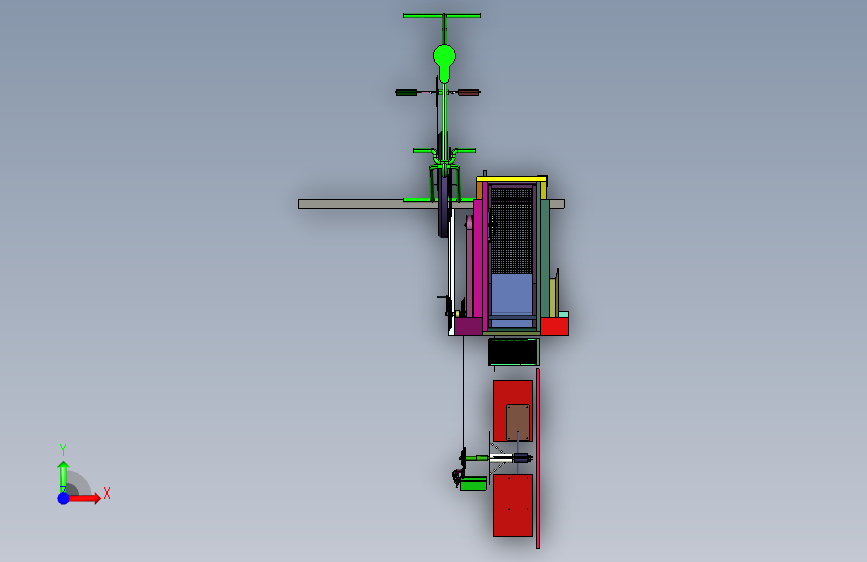Click the black mesh grid panel
The width and height of the screenshot is (867, 562).
tap(511, 231)
